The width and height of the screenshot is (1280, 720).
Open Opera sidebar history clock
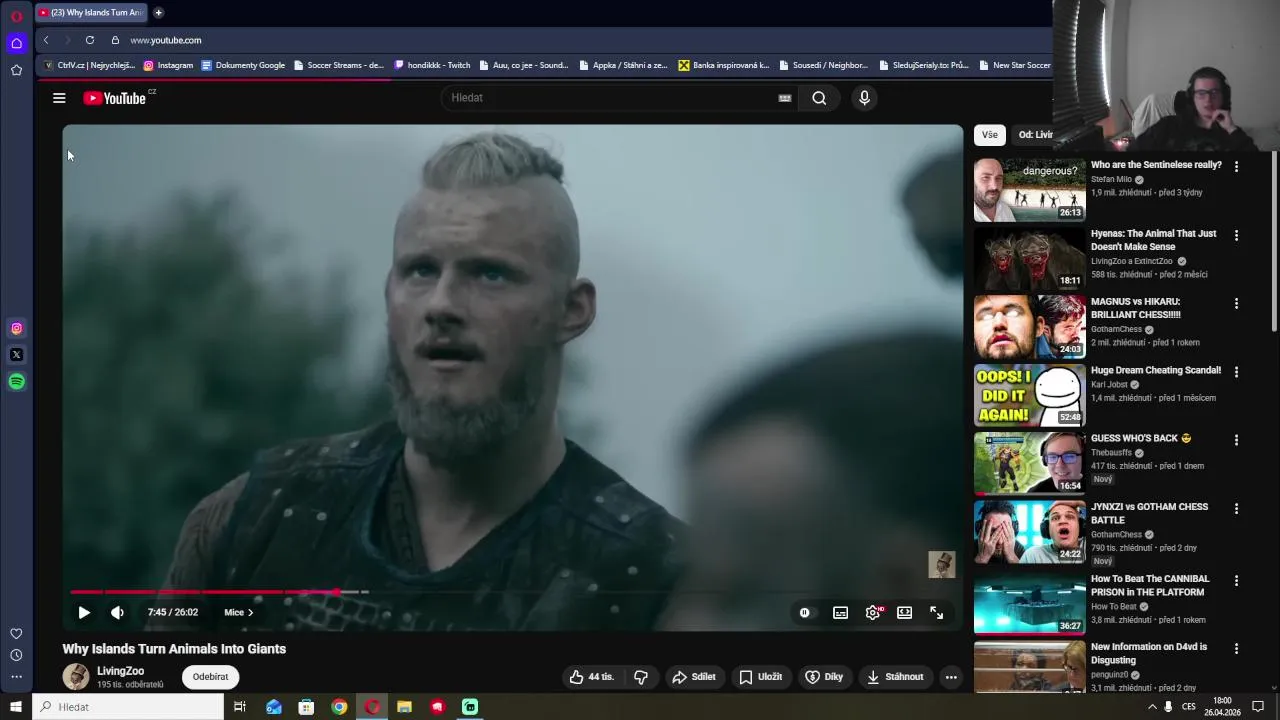tap(16, 655)
